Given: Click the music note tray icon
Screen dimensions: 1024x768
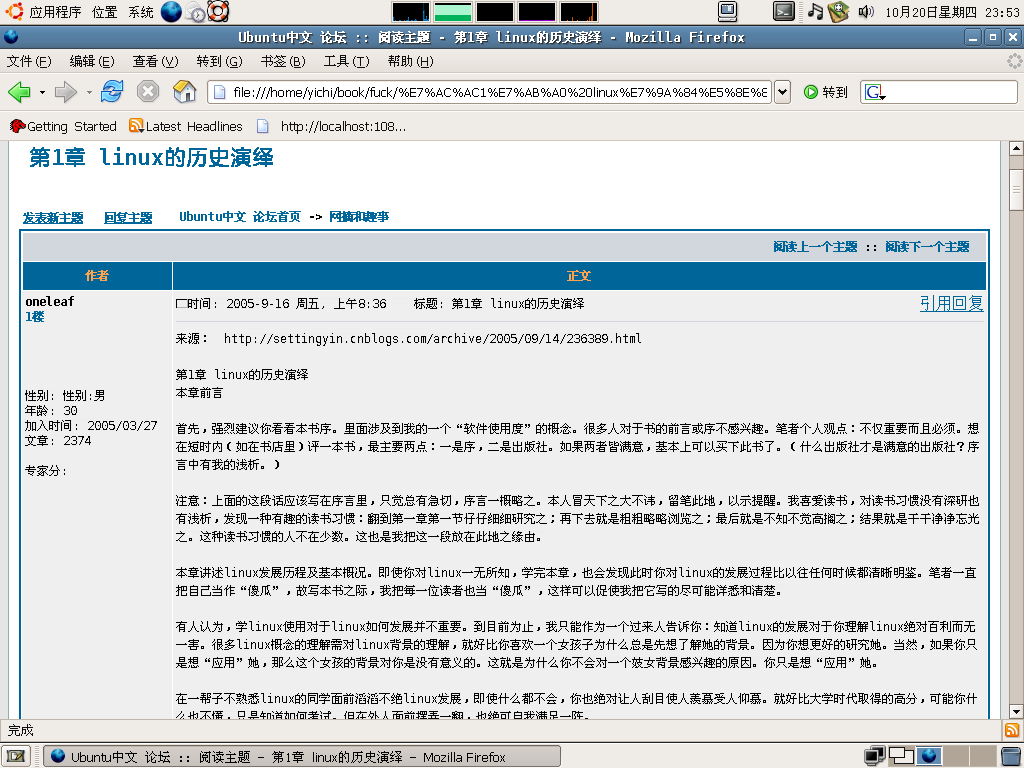Looking at the screenshot, I should 815,11.
